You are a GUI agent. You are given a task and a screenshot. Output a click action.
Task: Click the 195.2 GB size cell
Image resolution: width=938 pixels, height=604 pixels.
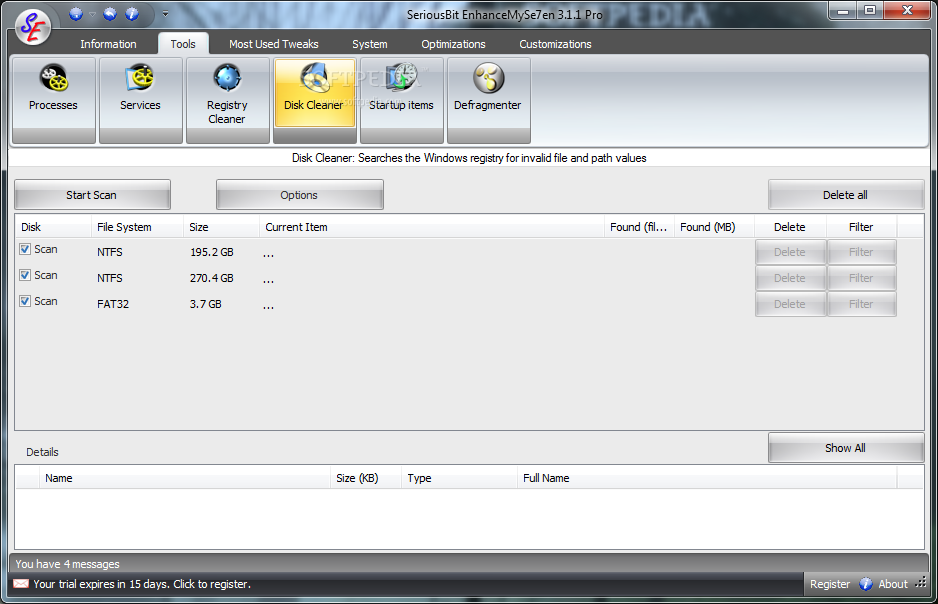tap(212, 252)
